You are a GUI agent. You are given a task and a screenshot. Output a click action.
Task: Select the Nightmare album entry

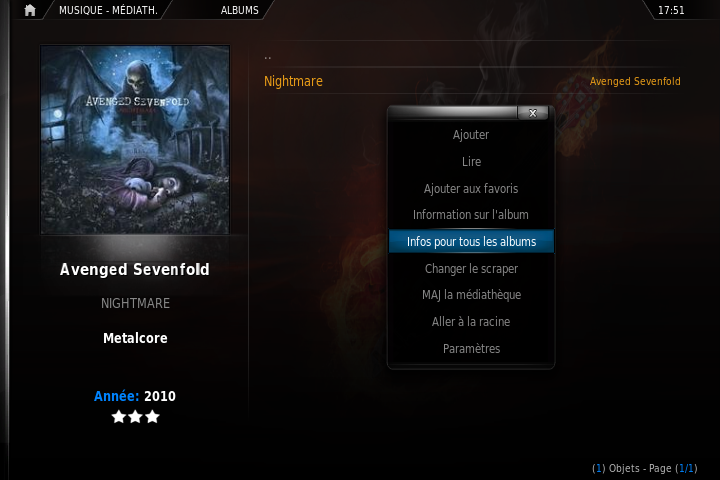pos(472,81)
